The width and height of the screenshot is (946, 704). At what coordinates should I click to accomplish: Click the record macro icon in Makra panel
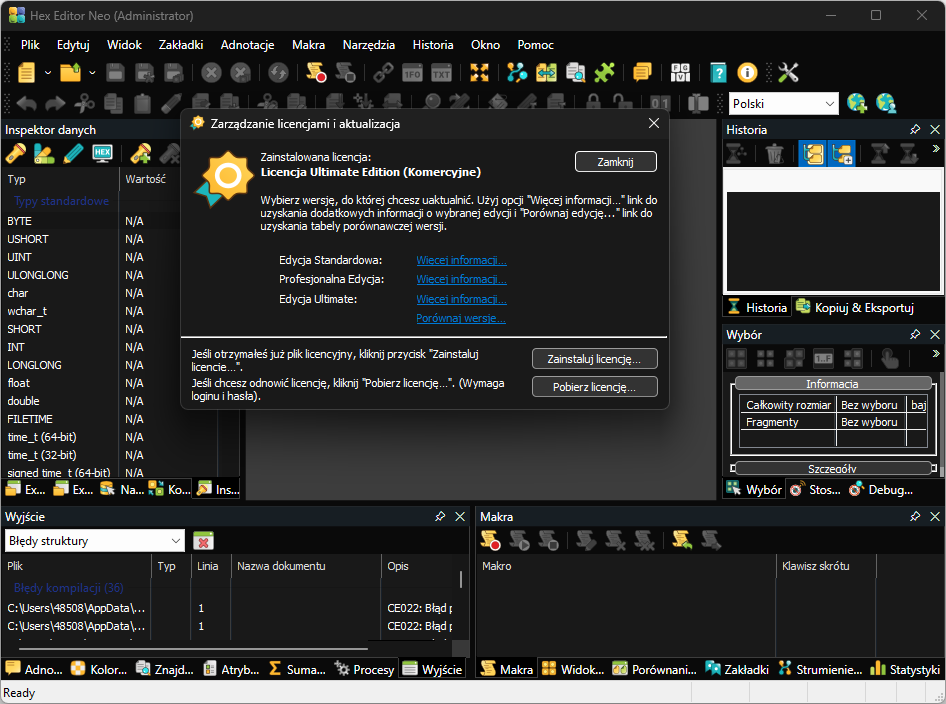click(490, 541)
